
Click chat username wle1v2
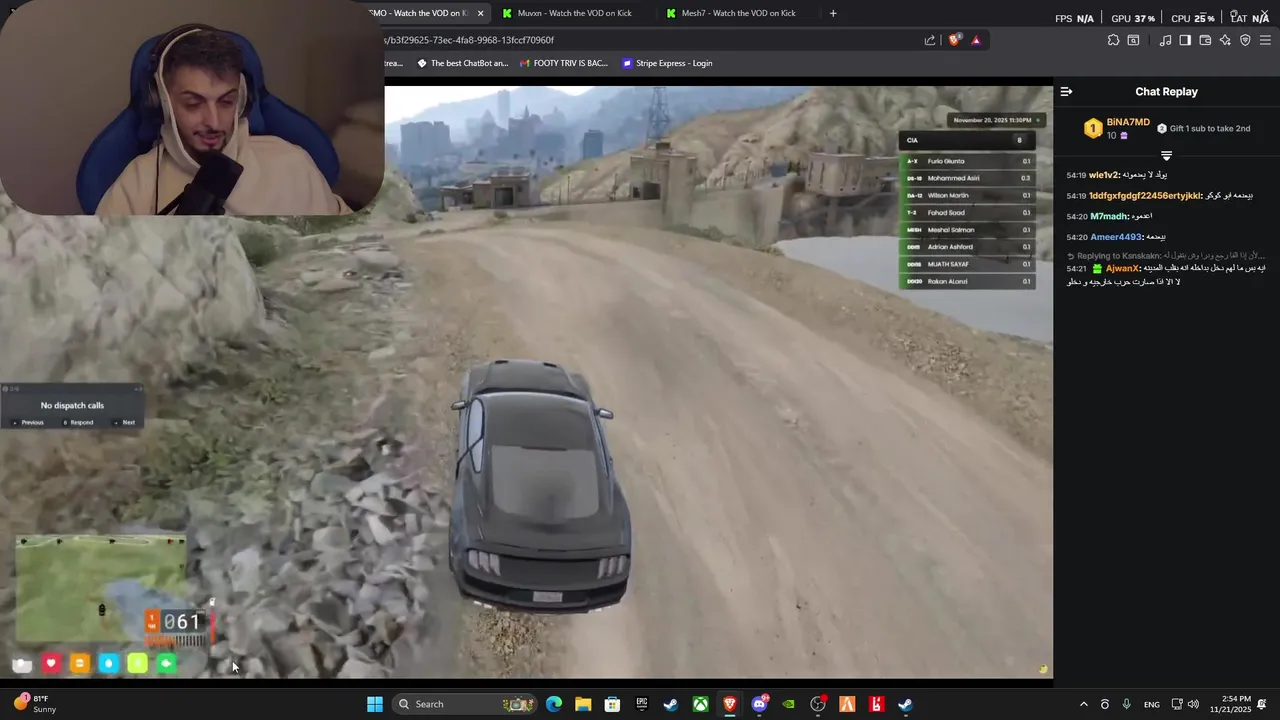coord(1104,175)
